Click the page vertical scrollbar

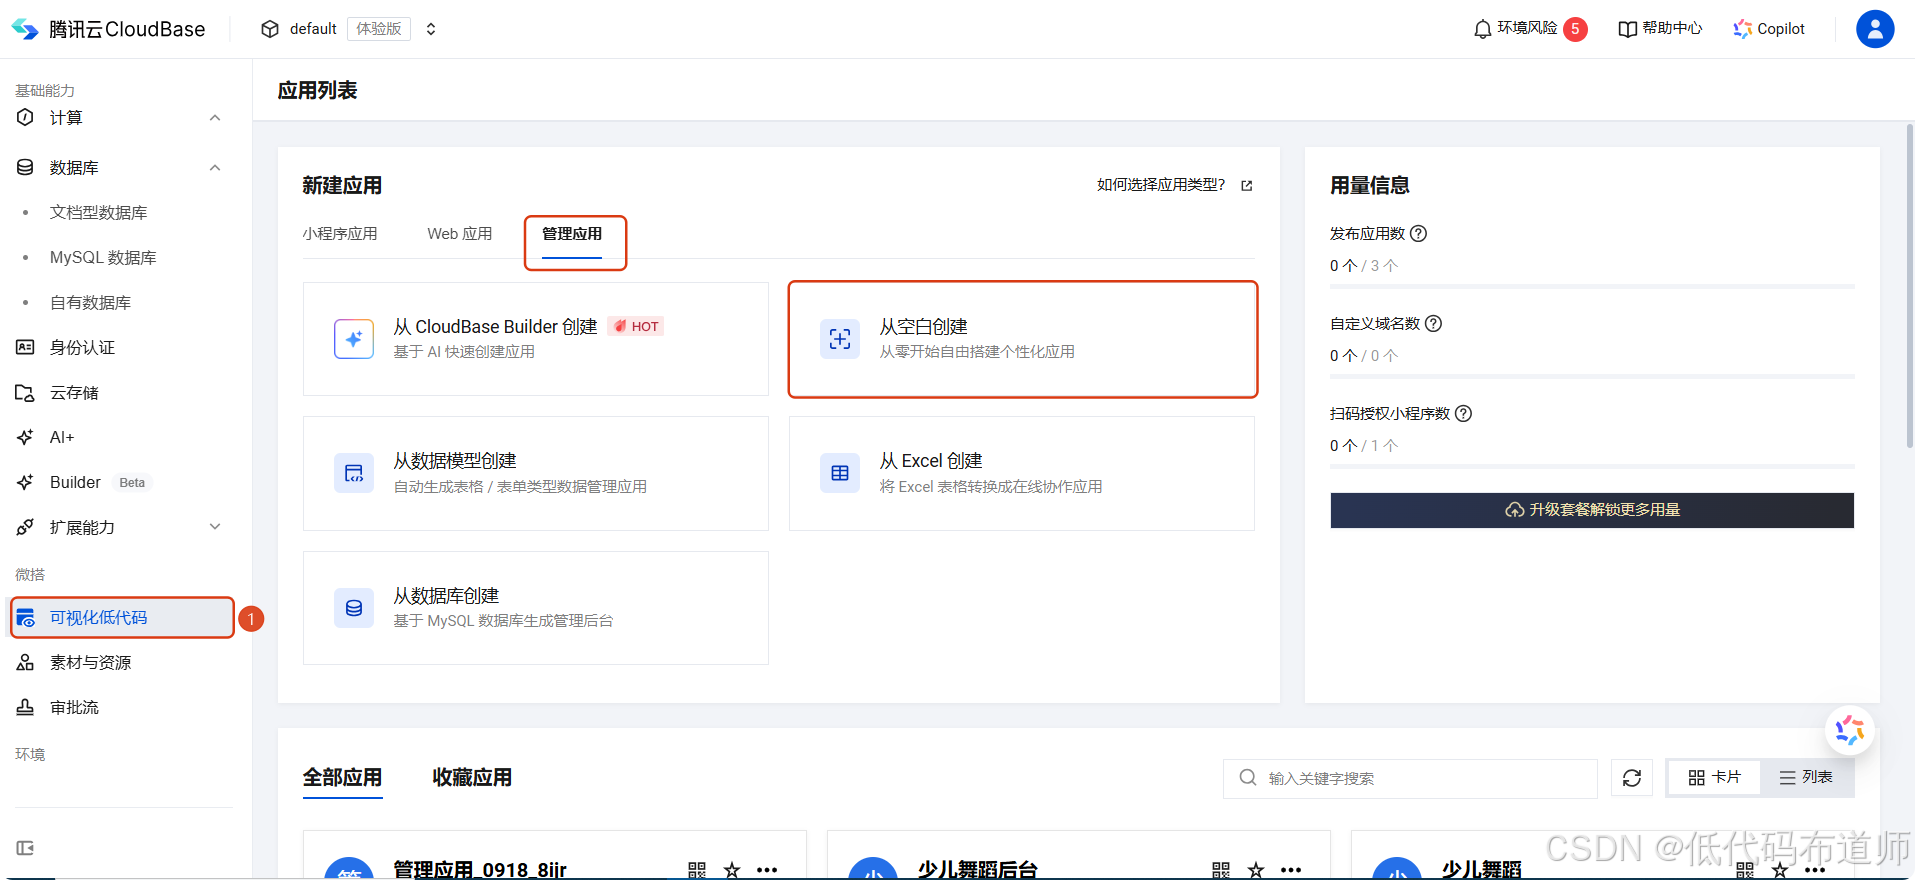1910,285
